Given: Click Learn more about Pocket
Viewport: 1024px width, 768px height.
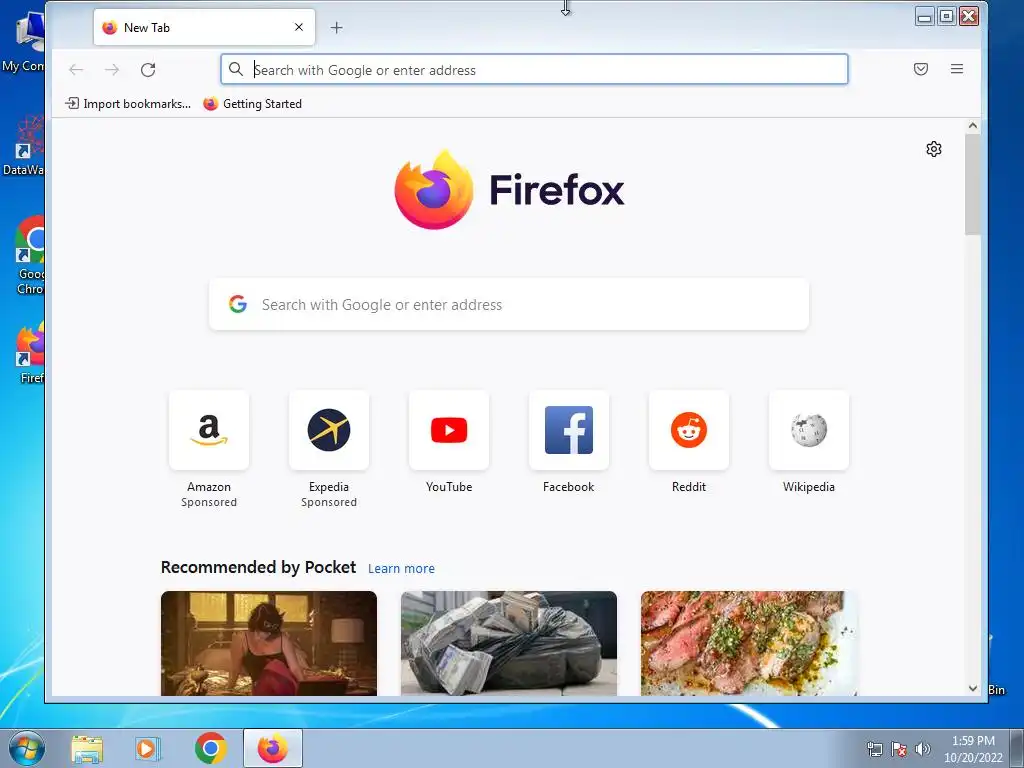Looking at the screenshot, I should pos(401,569).
